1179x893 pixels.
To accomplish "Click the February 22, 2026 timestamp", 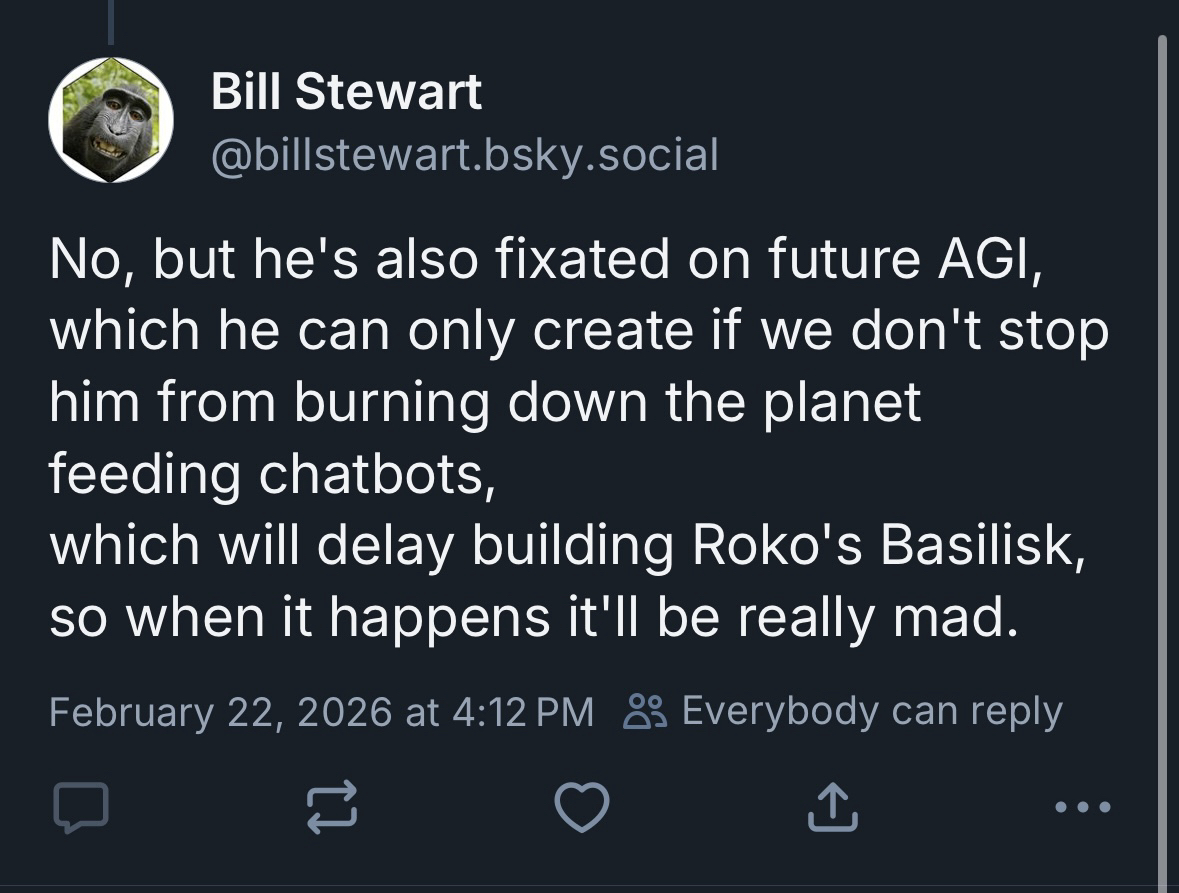I will [320, 712].
